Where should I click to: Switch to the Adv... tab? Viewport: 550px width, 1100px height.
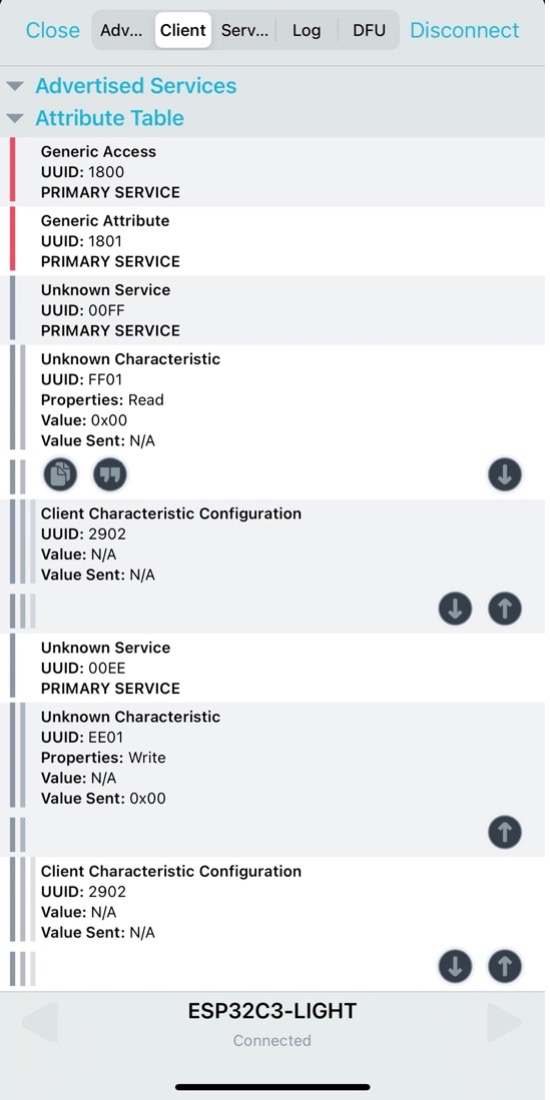122,30
